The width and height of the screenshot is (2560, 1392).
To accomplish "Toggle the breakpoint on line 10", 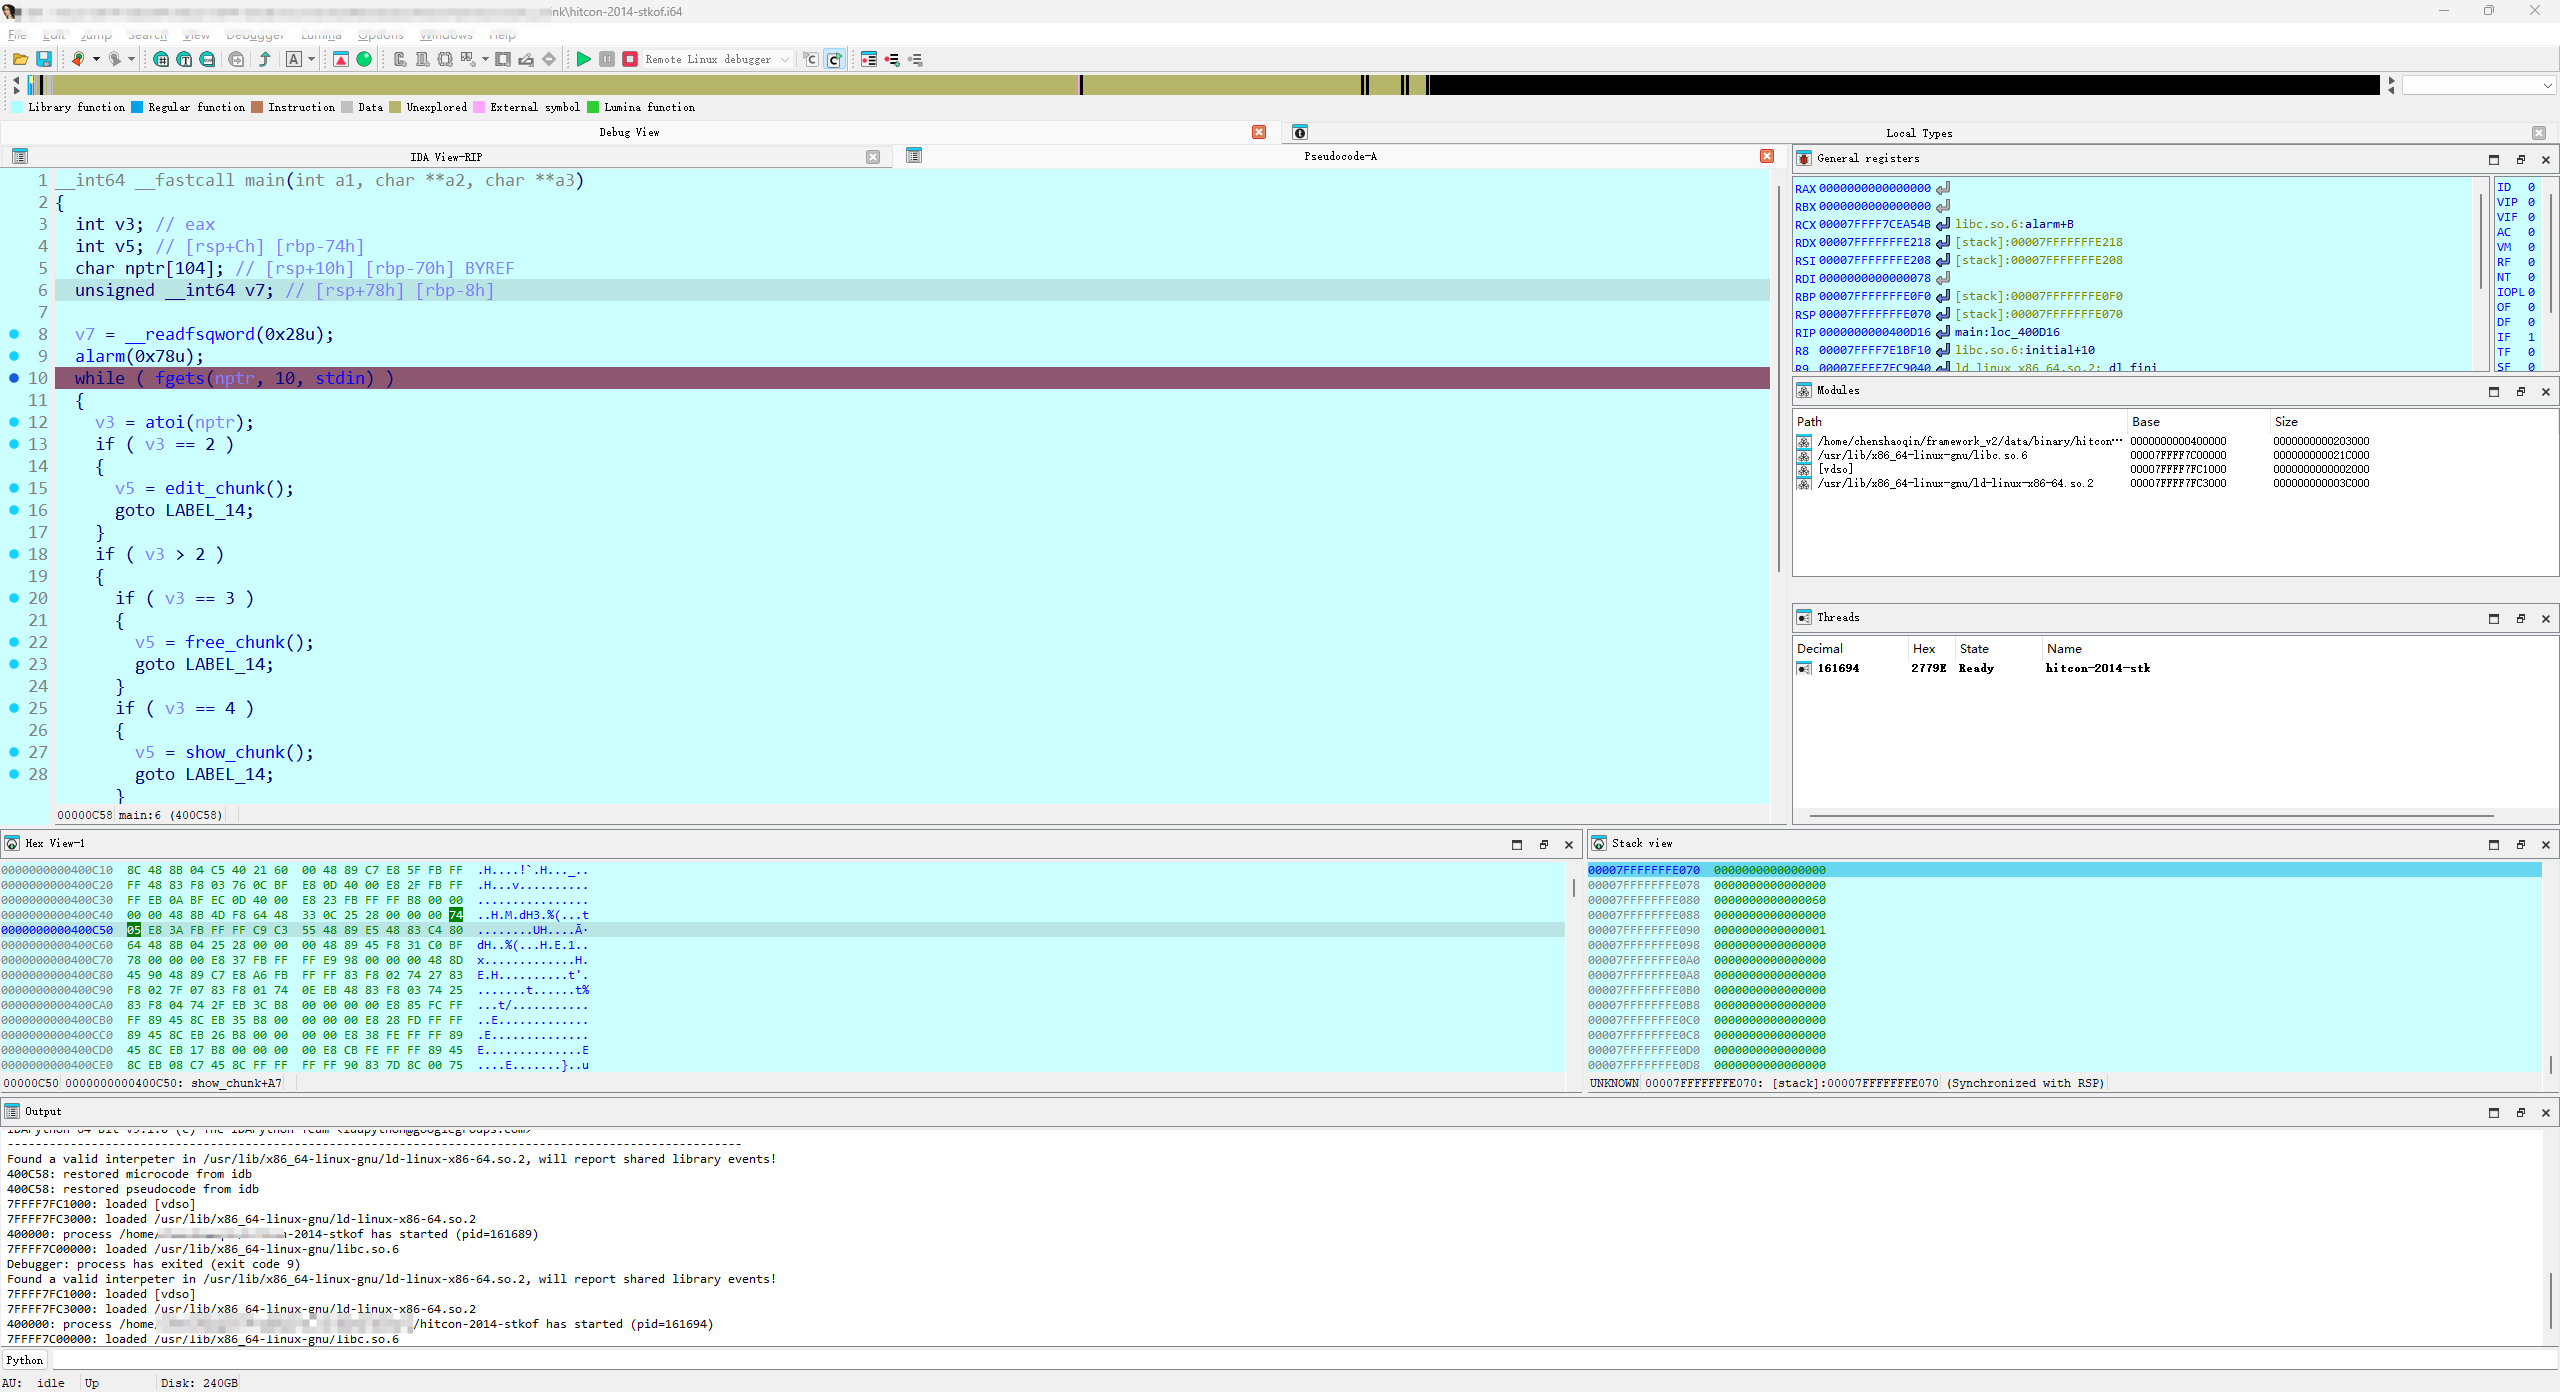I will coord(14,378).
